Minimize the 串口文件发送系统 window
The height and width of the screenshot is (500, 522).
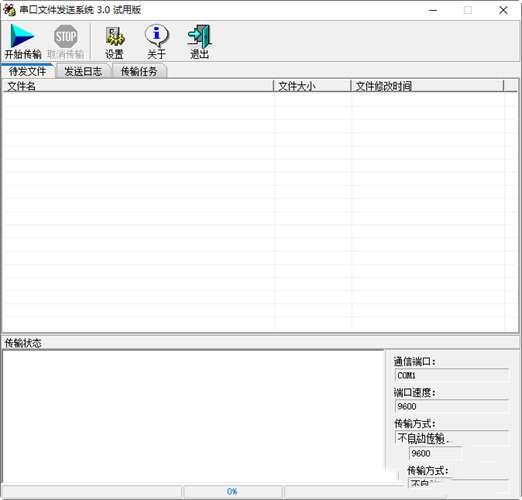pos(433,10)
